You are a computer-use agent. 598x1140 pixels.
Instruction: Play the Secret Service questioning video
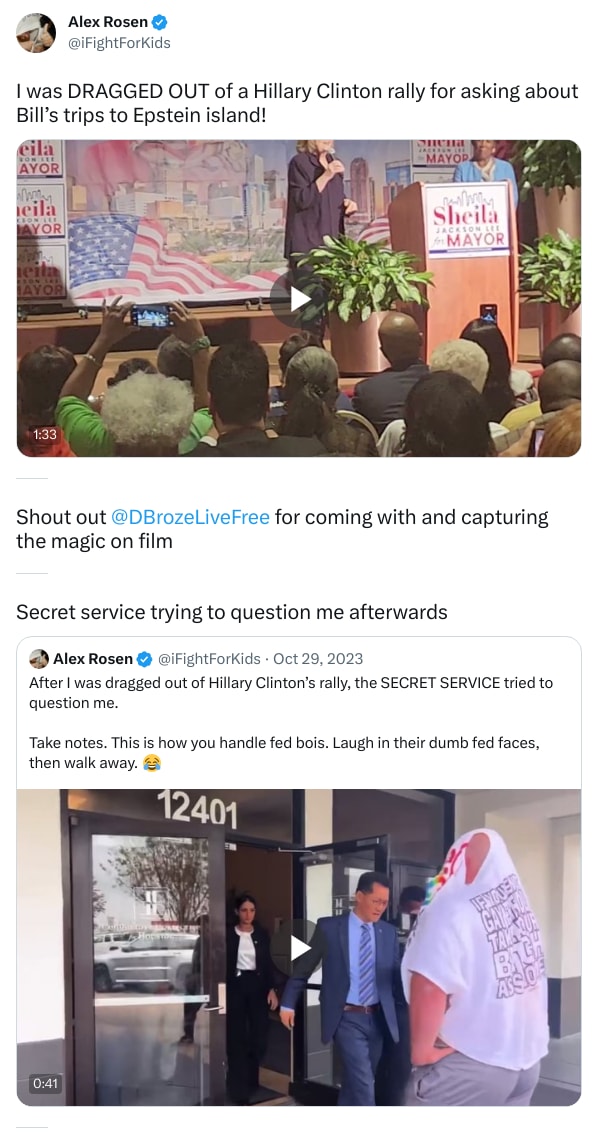[298, 947]
